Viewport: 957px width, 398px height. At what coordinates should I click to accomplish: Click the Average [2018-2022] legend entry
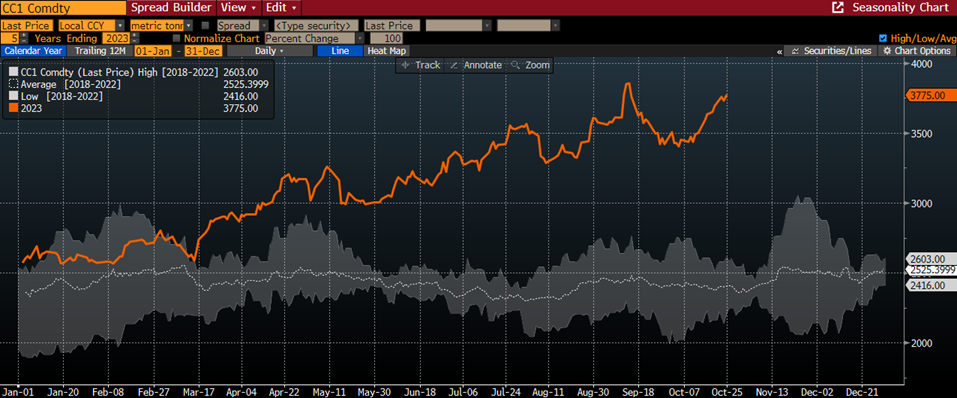coord(71,84)
